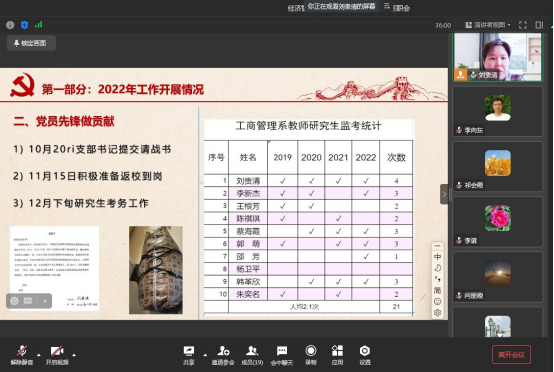Expand audio options arrow beside microphone
The height and width of the screenshot is (372, 554).
(x=39, y=355)
